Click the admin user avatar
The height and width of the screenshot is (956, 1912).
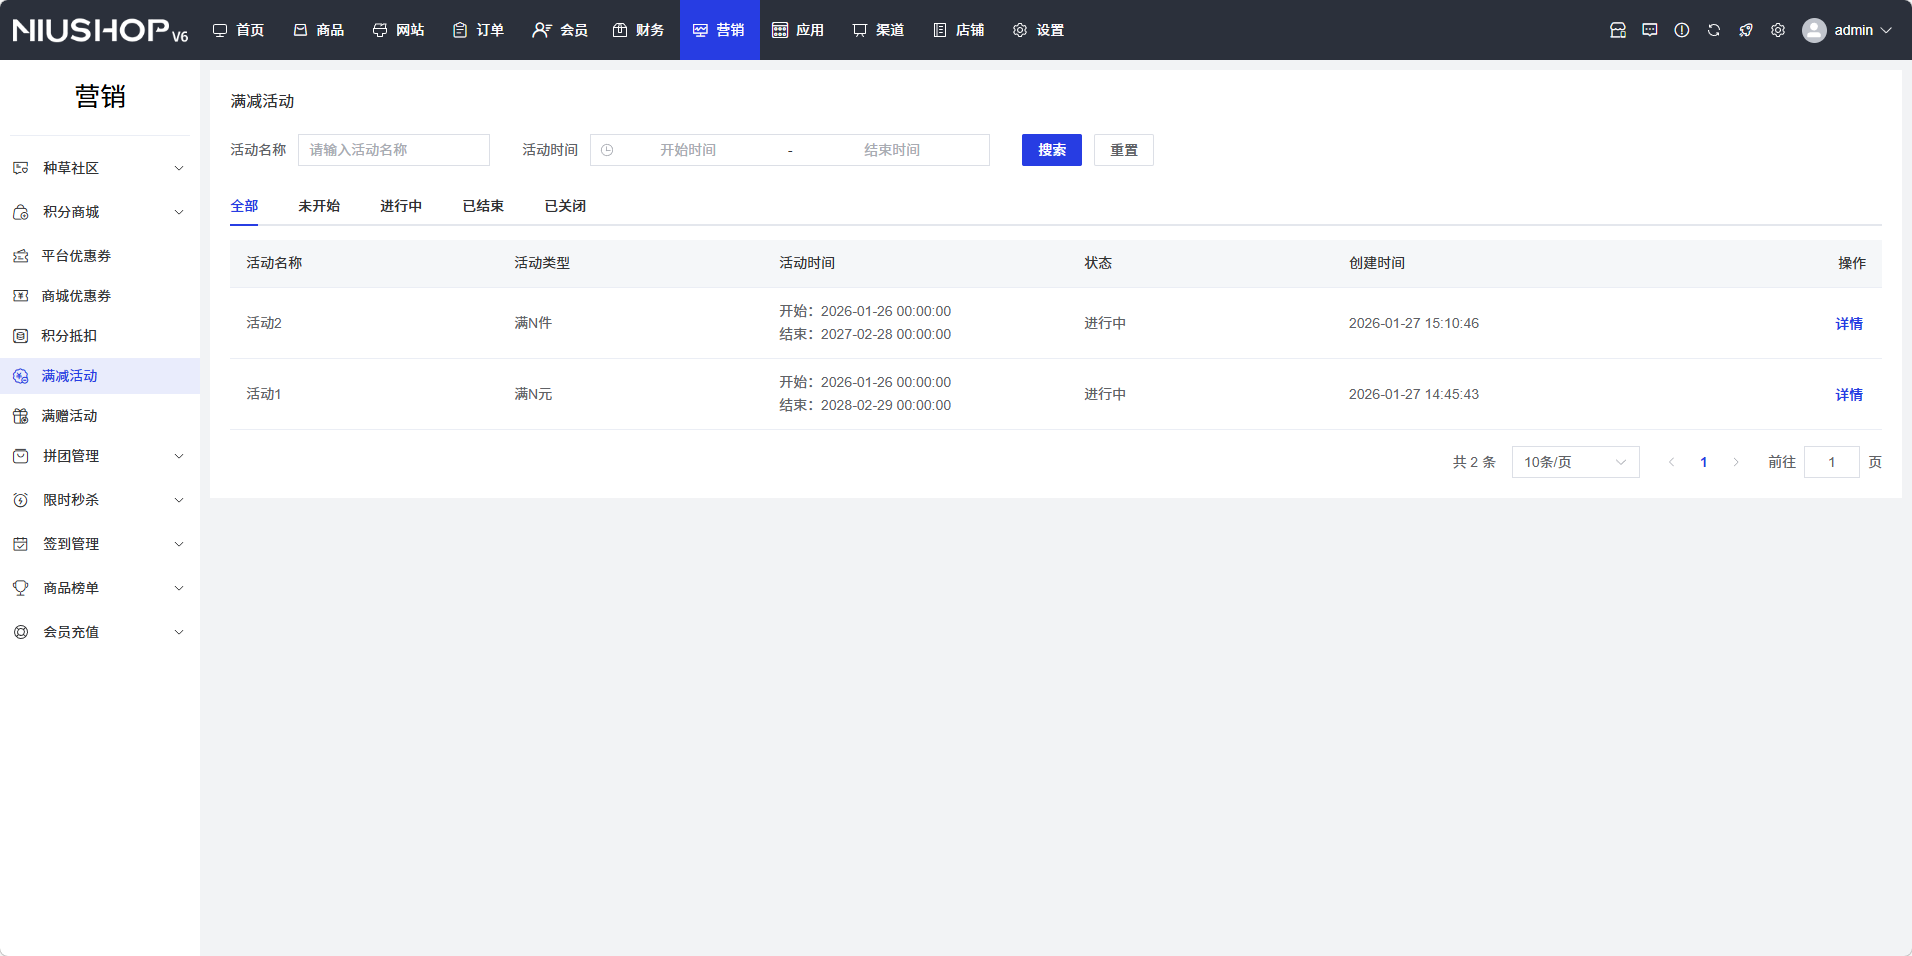click(x=1813, y=30)
